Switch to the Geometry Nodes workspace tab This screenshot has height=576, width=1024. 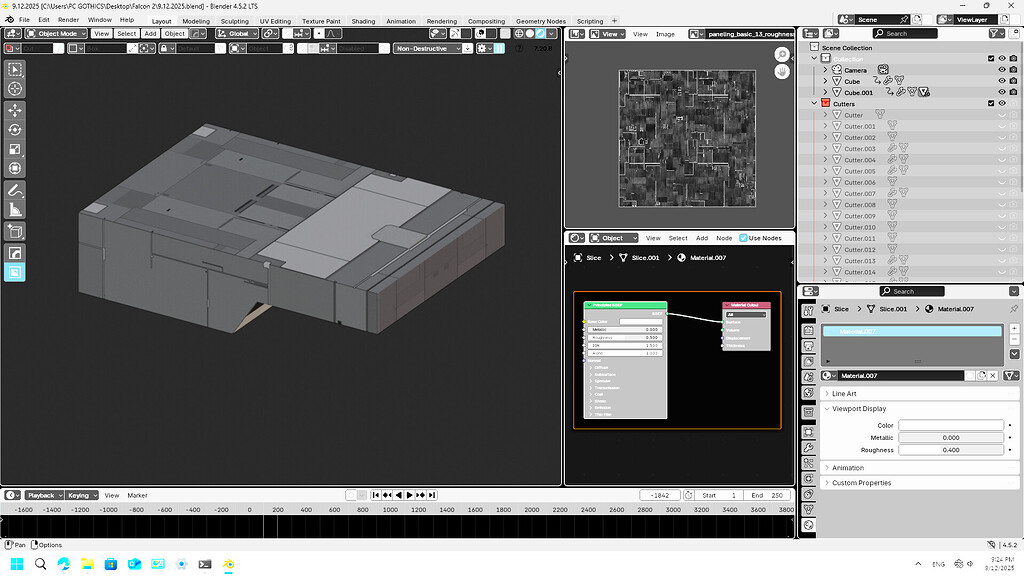[541, 21]
